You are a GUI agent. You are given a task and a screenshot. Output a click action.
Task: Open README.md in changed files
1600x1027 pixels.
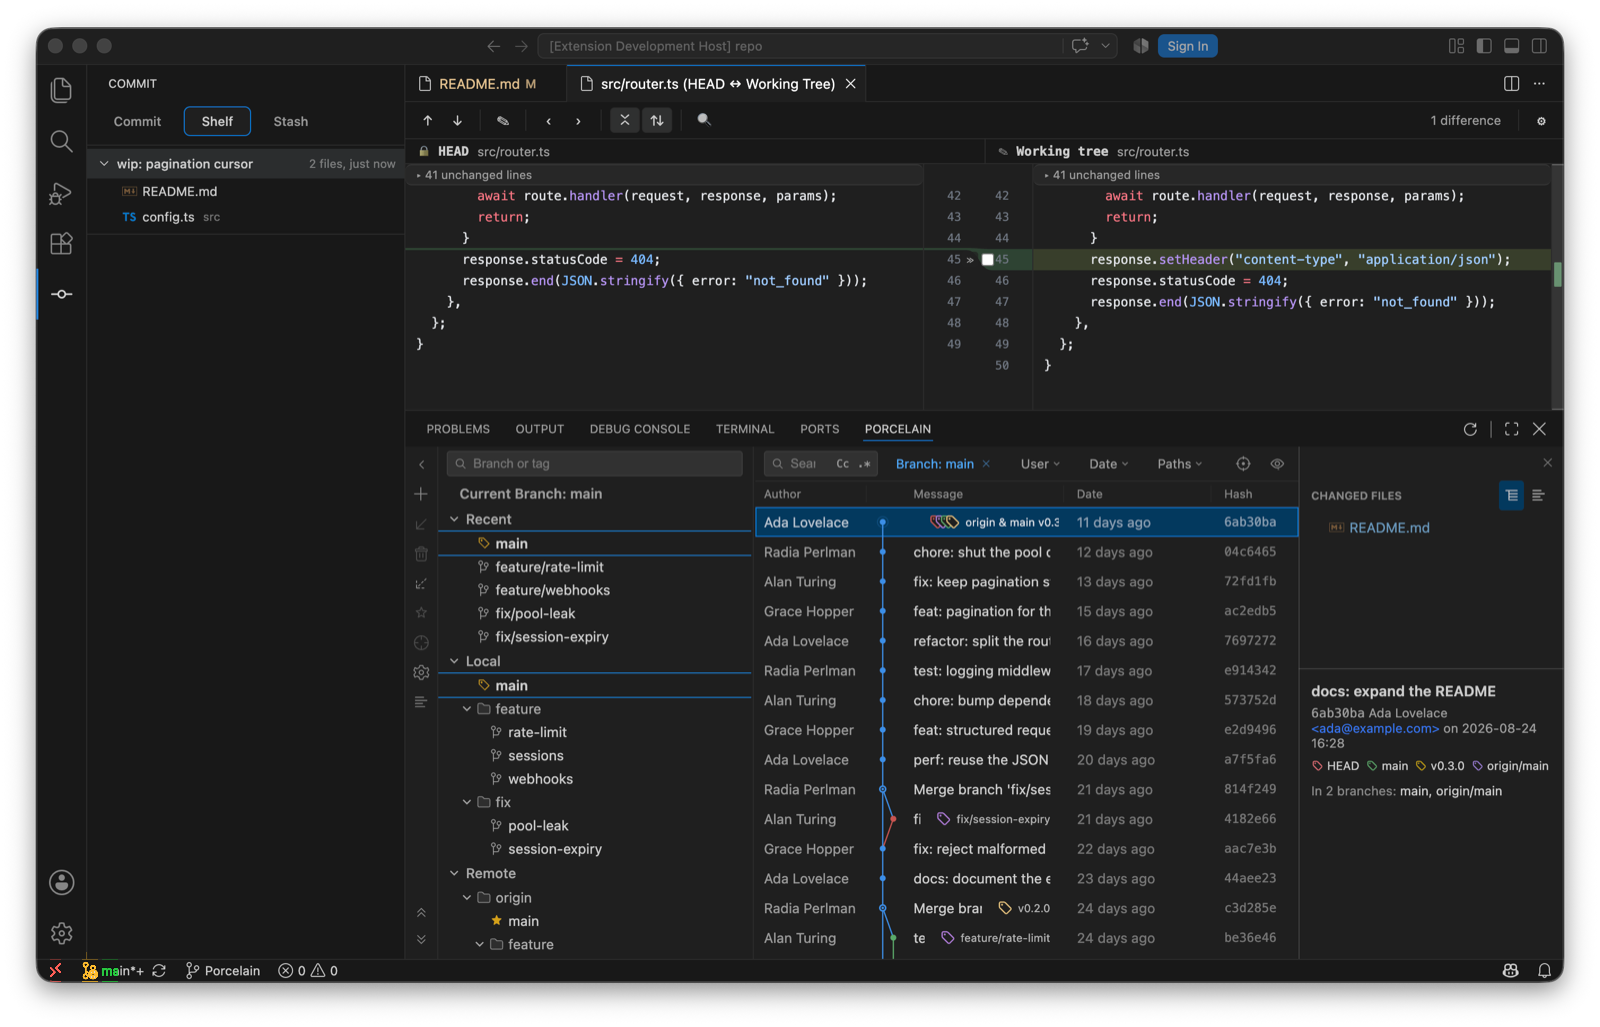1389,528
